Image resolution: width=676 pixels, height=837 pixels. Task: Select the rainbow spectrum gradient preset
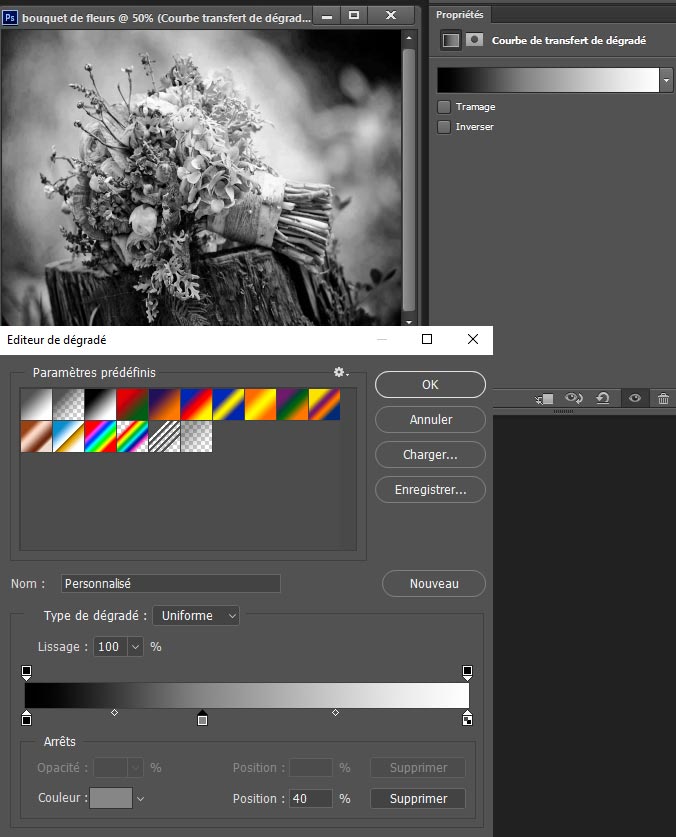[x=101, y=435]
